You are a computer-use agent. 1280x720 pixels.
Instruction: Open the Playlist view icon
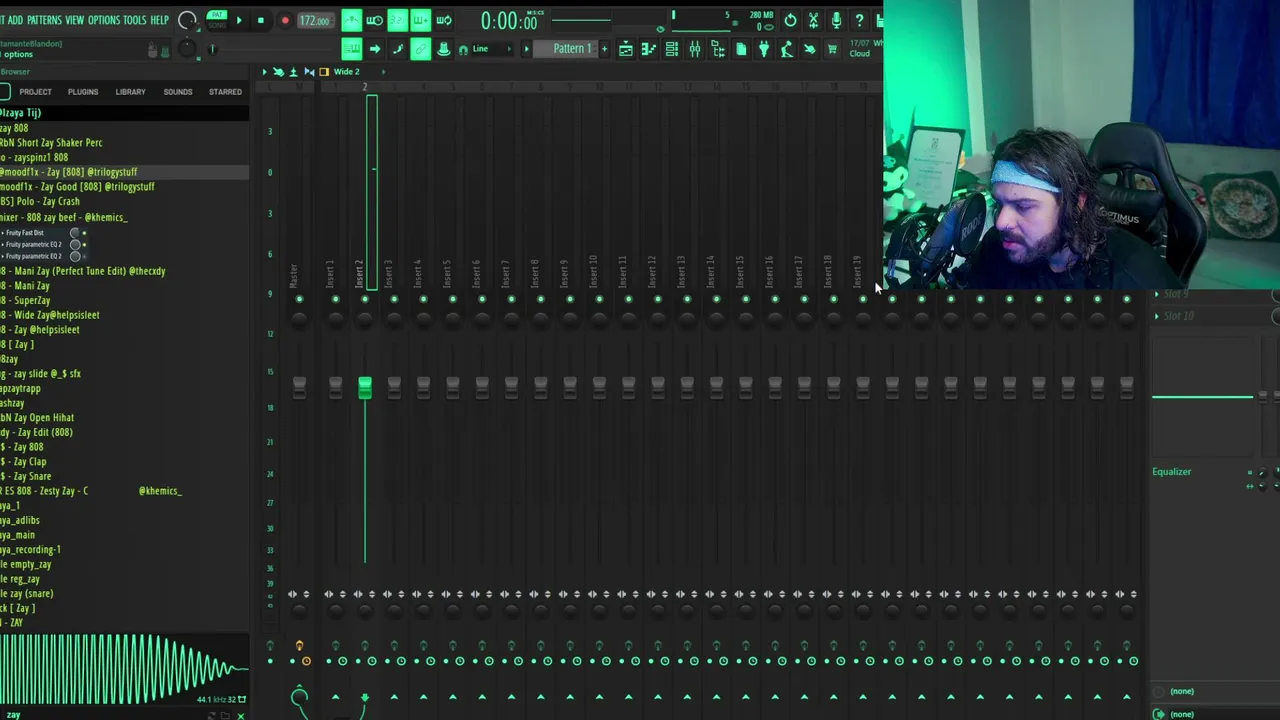[x=626, y=49]
